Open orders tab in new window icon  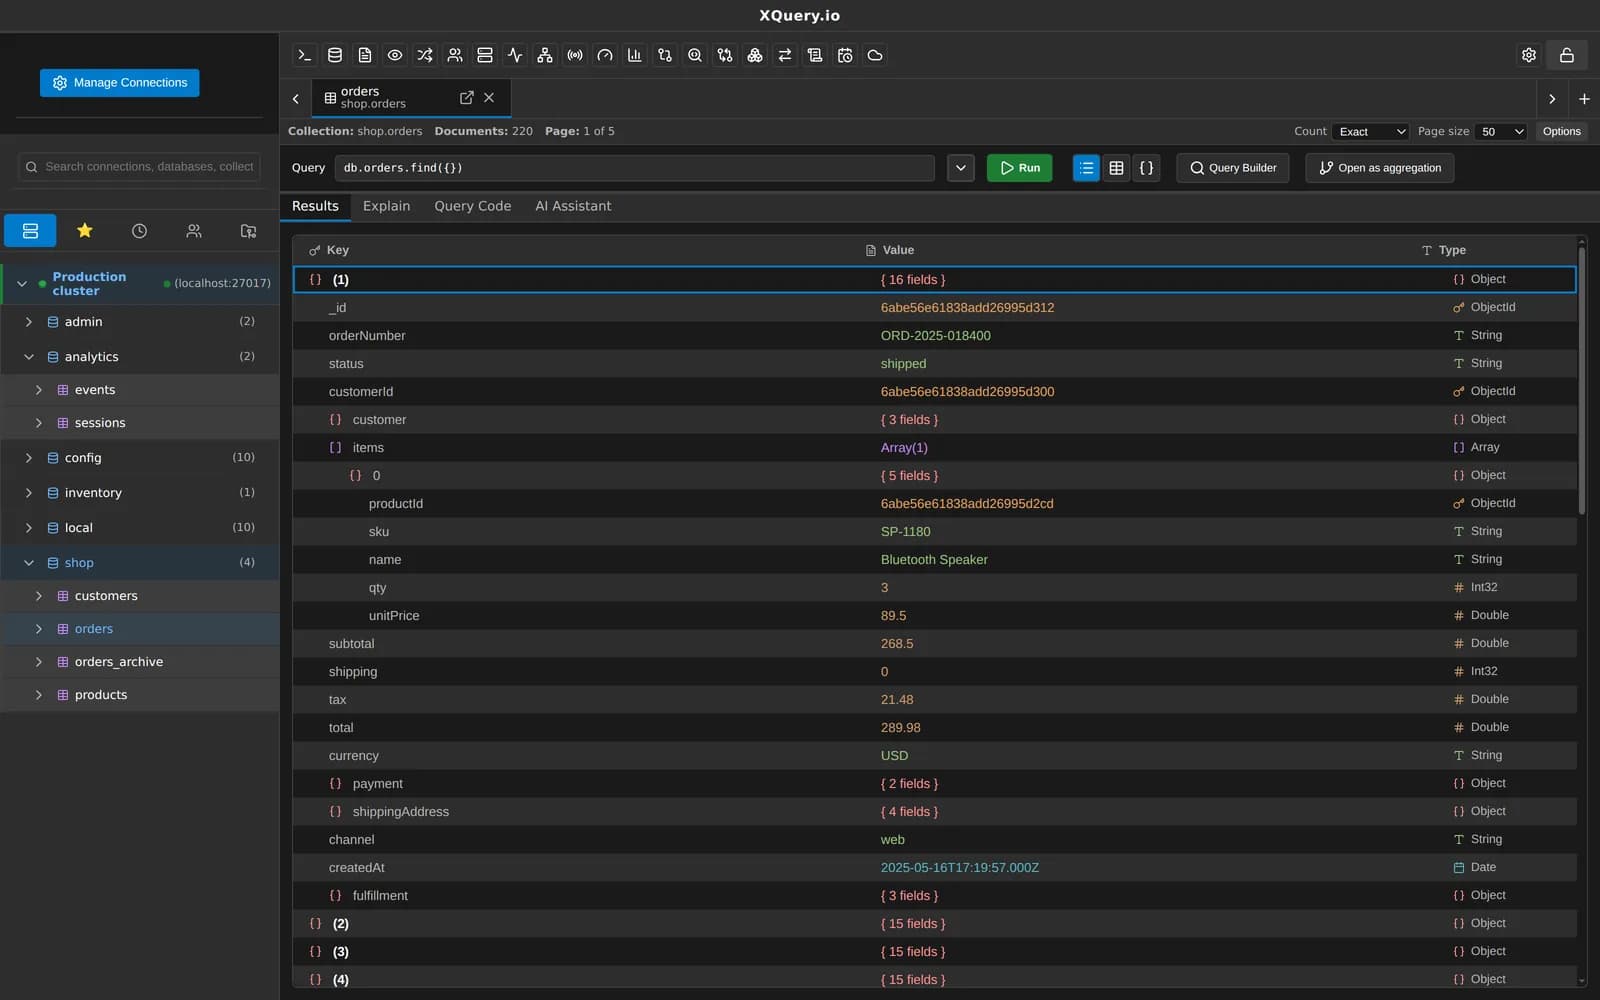(x=466, y=97)
